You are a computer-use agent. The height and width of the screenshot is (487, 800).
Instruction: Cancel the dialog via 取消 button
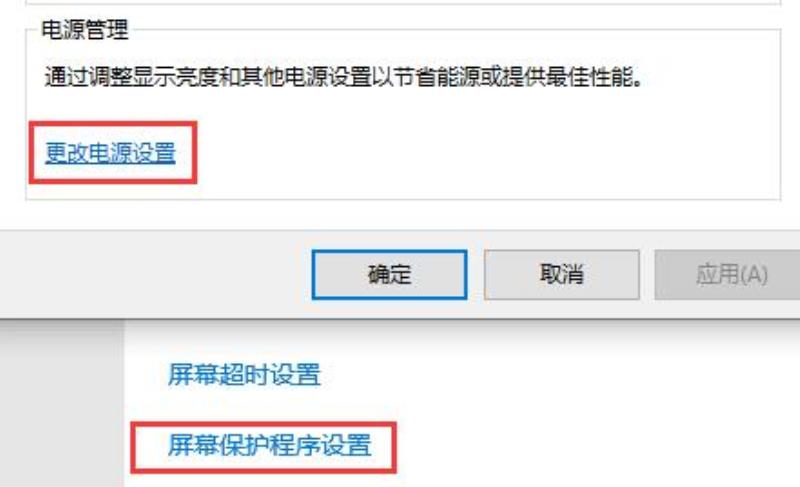click(x=561, y=274)
